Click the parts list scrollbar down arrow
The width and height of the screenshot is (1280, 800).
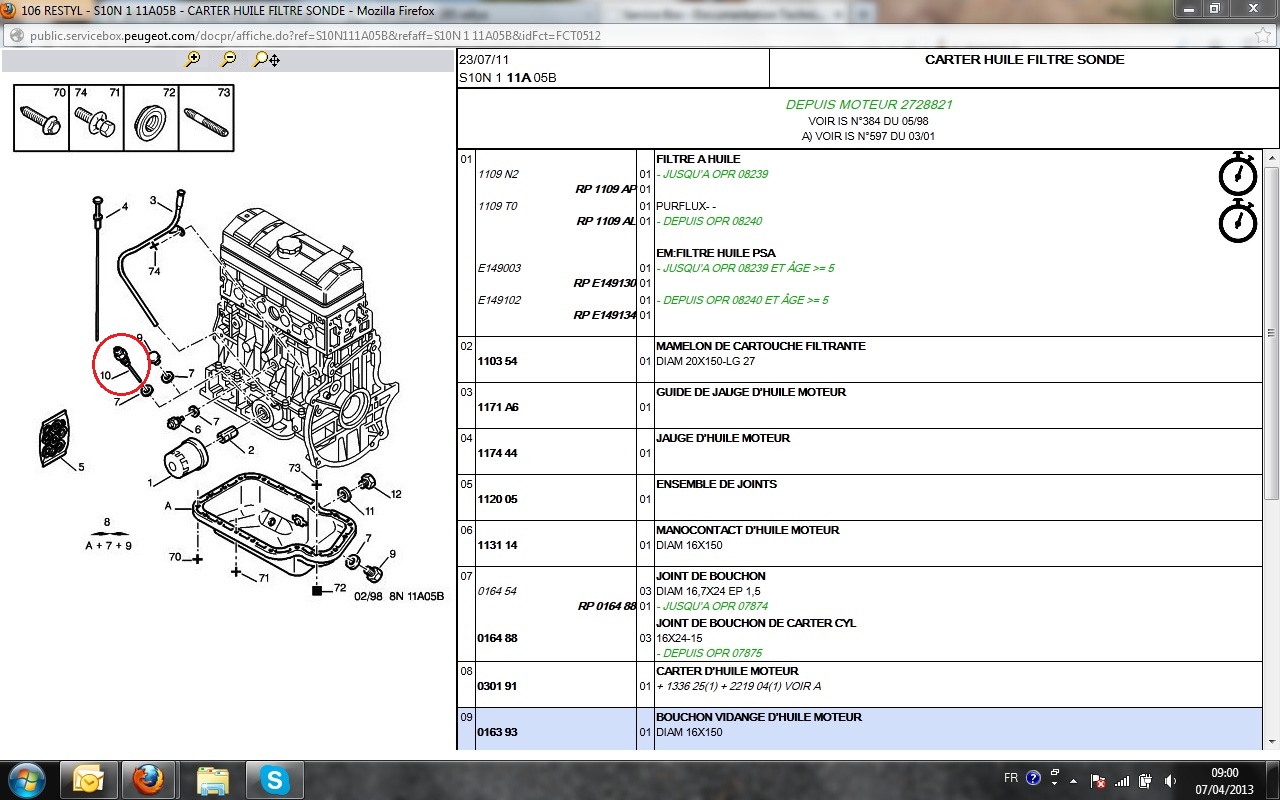[1271, 741]
